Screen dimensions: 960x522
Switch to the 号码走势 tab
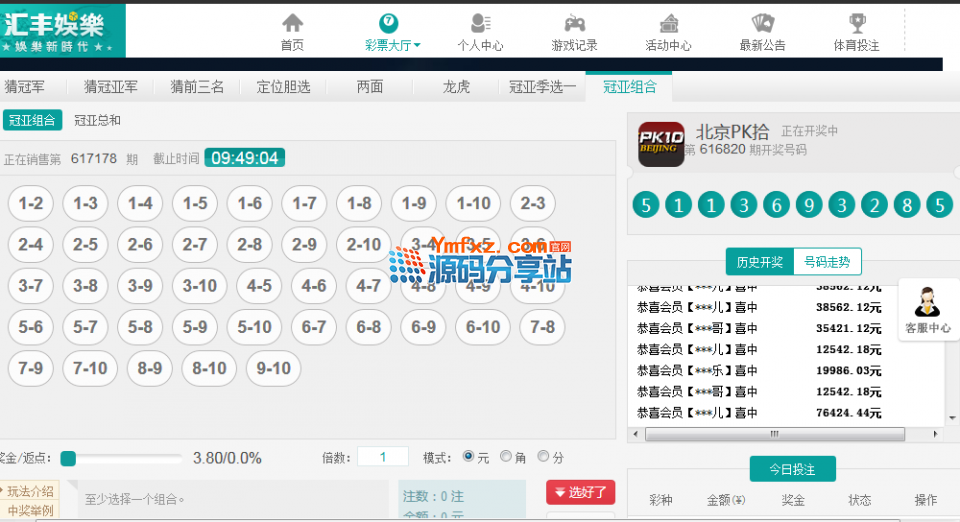tap(827, 263)
